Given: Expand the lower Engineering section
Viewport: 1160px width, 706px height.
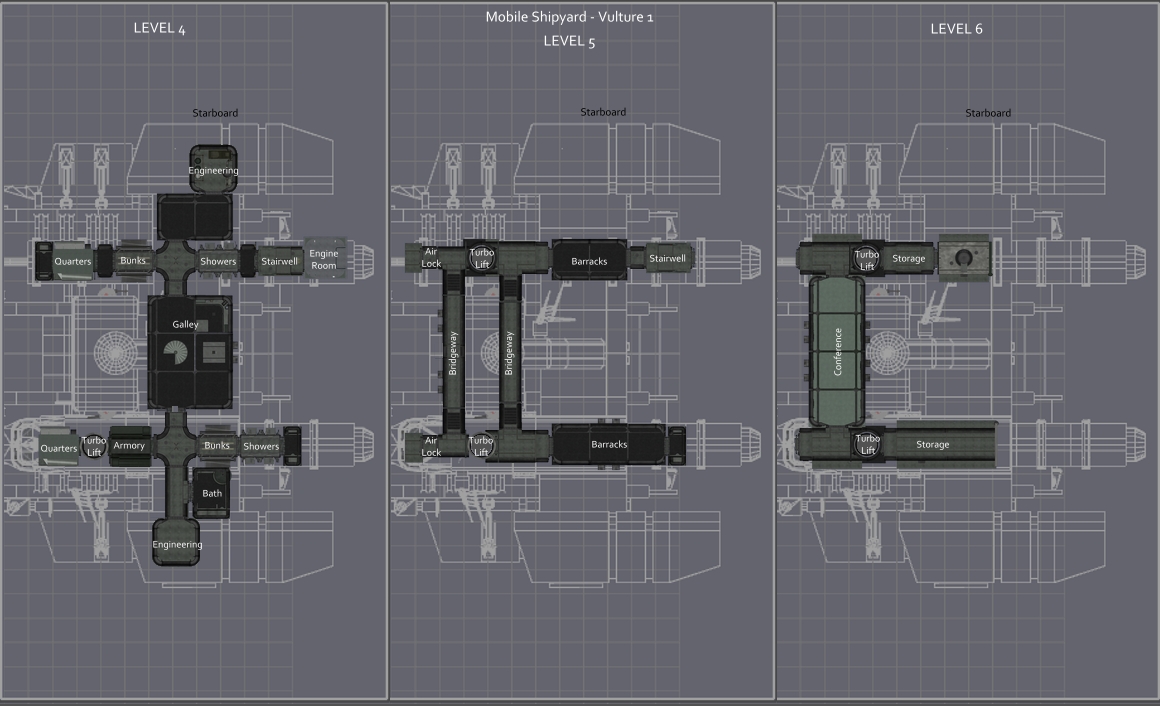Looking at the screenshot, I should click(177, 544).
